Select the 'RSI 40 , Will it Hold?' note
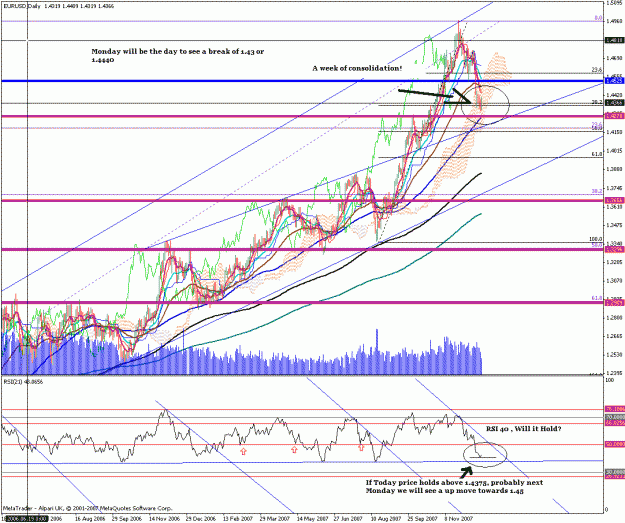 coord(523,429)
